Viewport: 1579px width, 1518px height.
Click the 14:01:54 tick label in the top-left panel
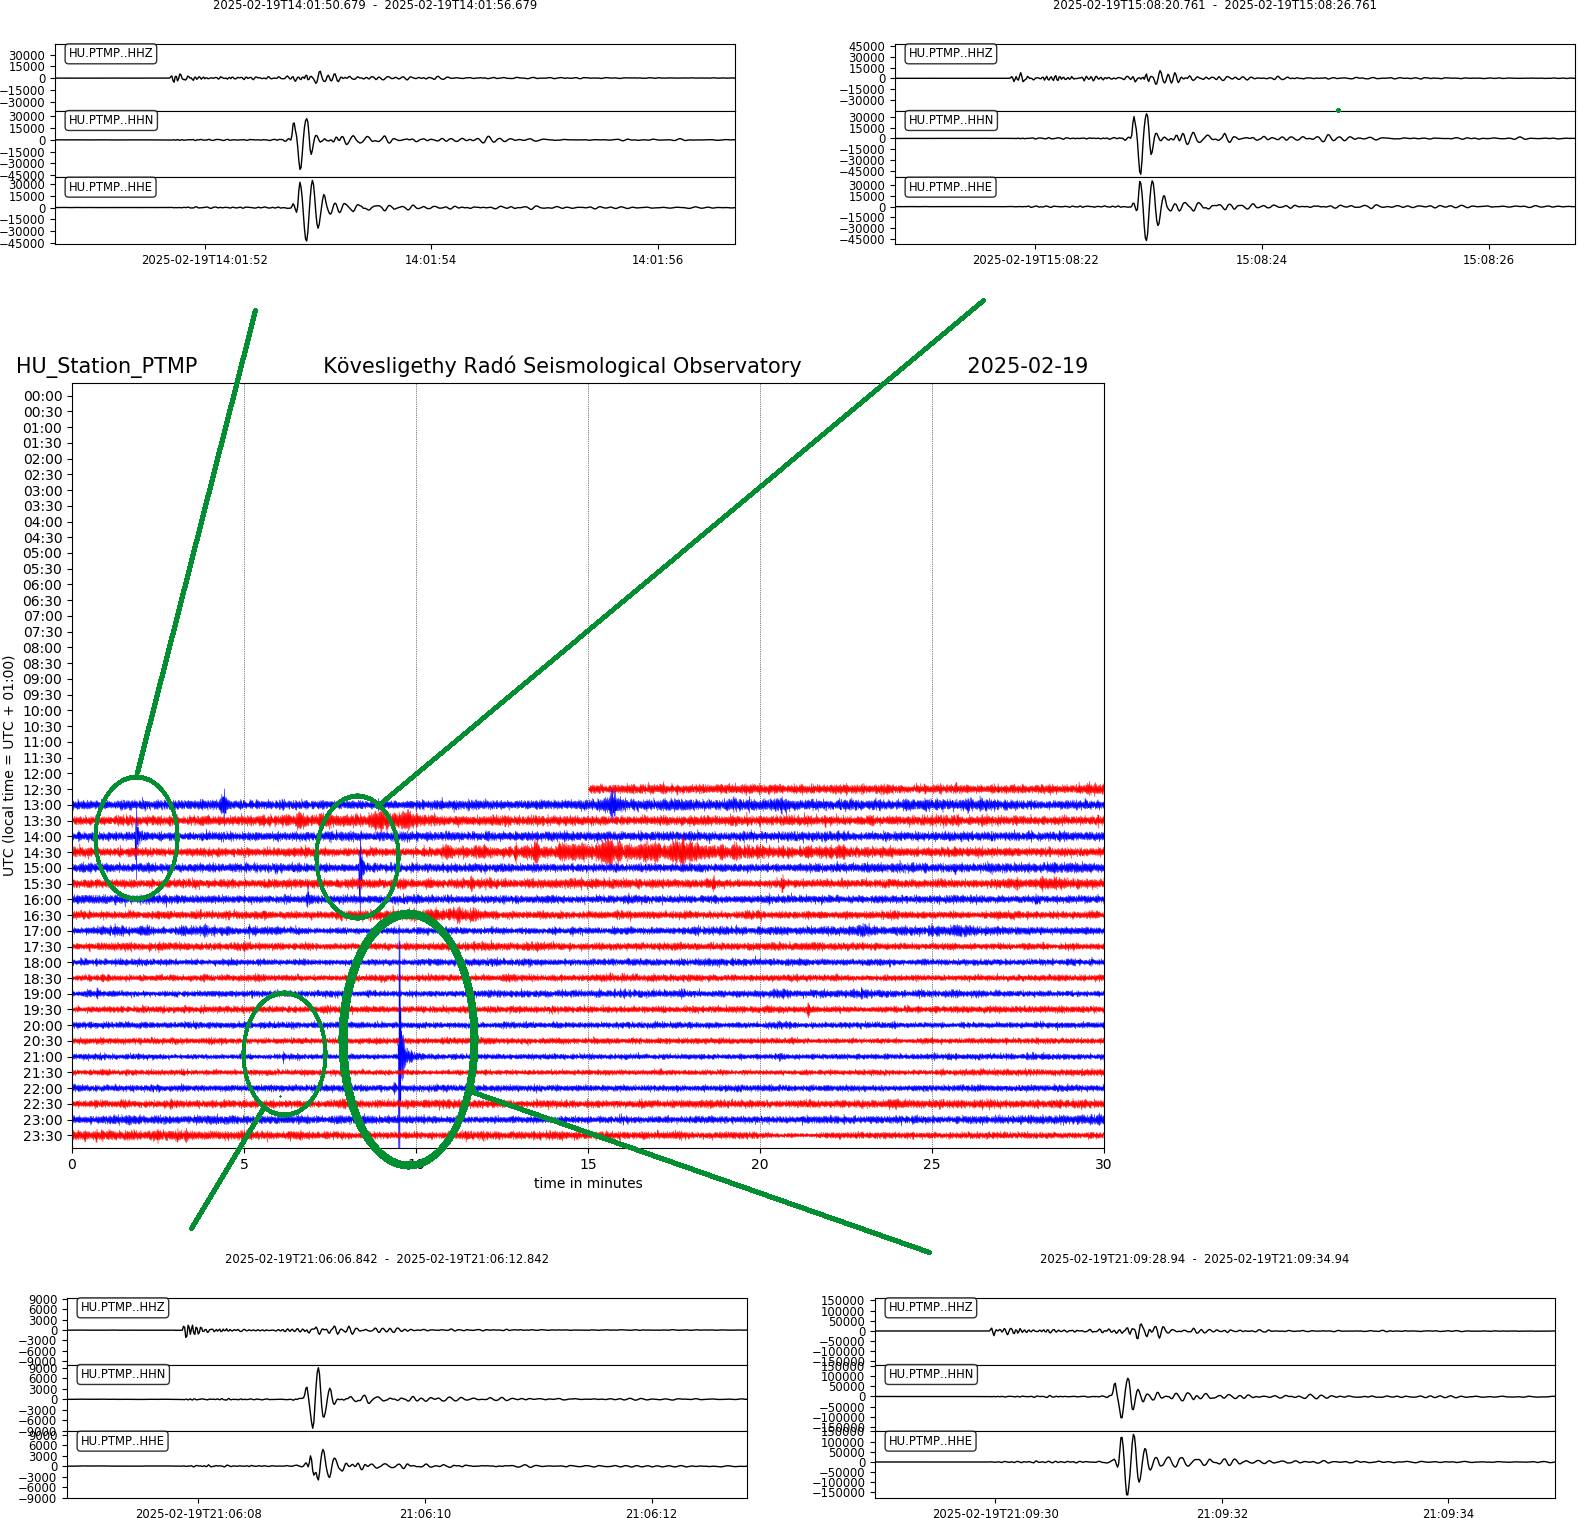(x=430, y=260)
